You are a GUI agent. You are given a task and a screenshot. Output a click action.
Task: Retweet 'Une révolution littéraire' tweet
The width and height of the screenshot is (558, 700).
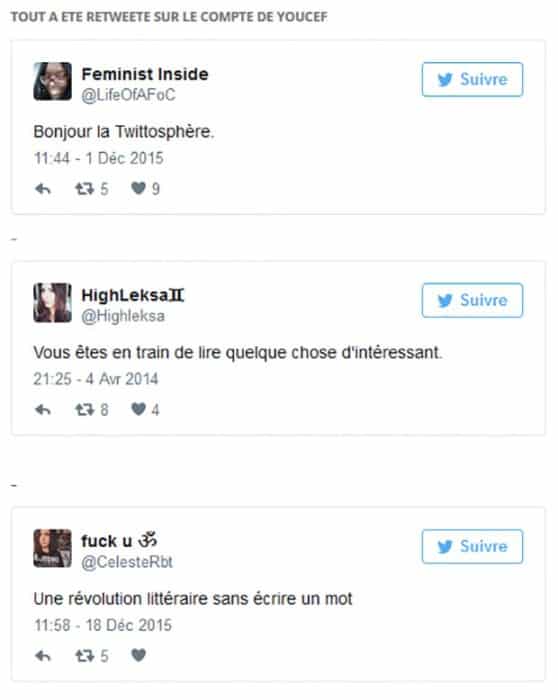click(x=84, y=656)
